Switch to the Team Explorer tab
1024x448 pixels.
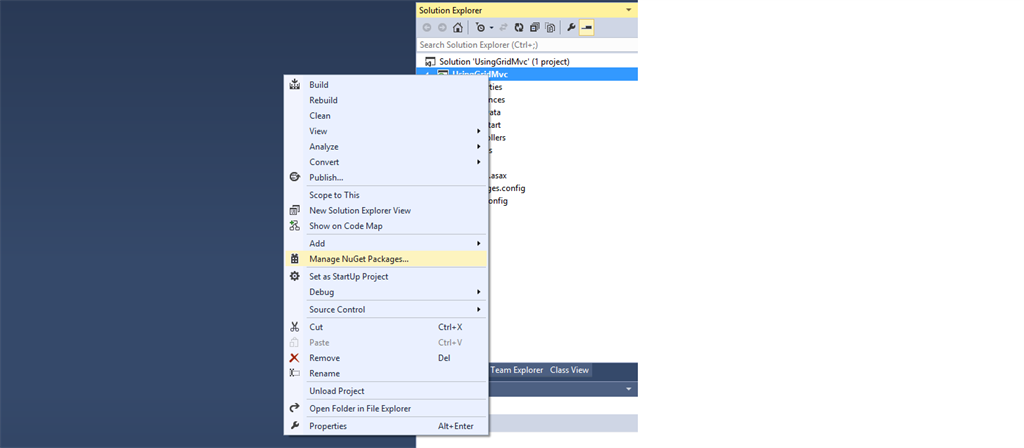(517, 370)
